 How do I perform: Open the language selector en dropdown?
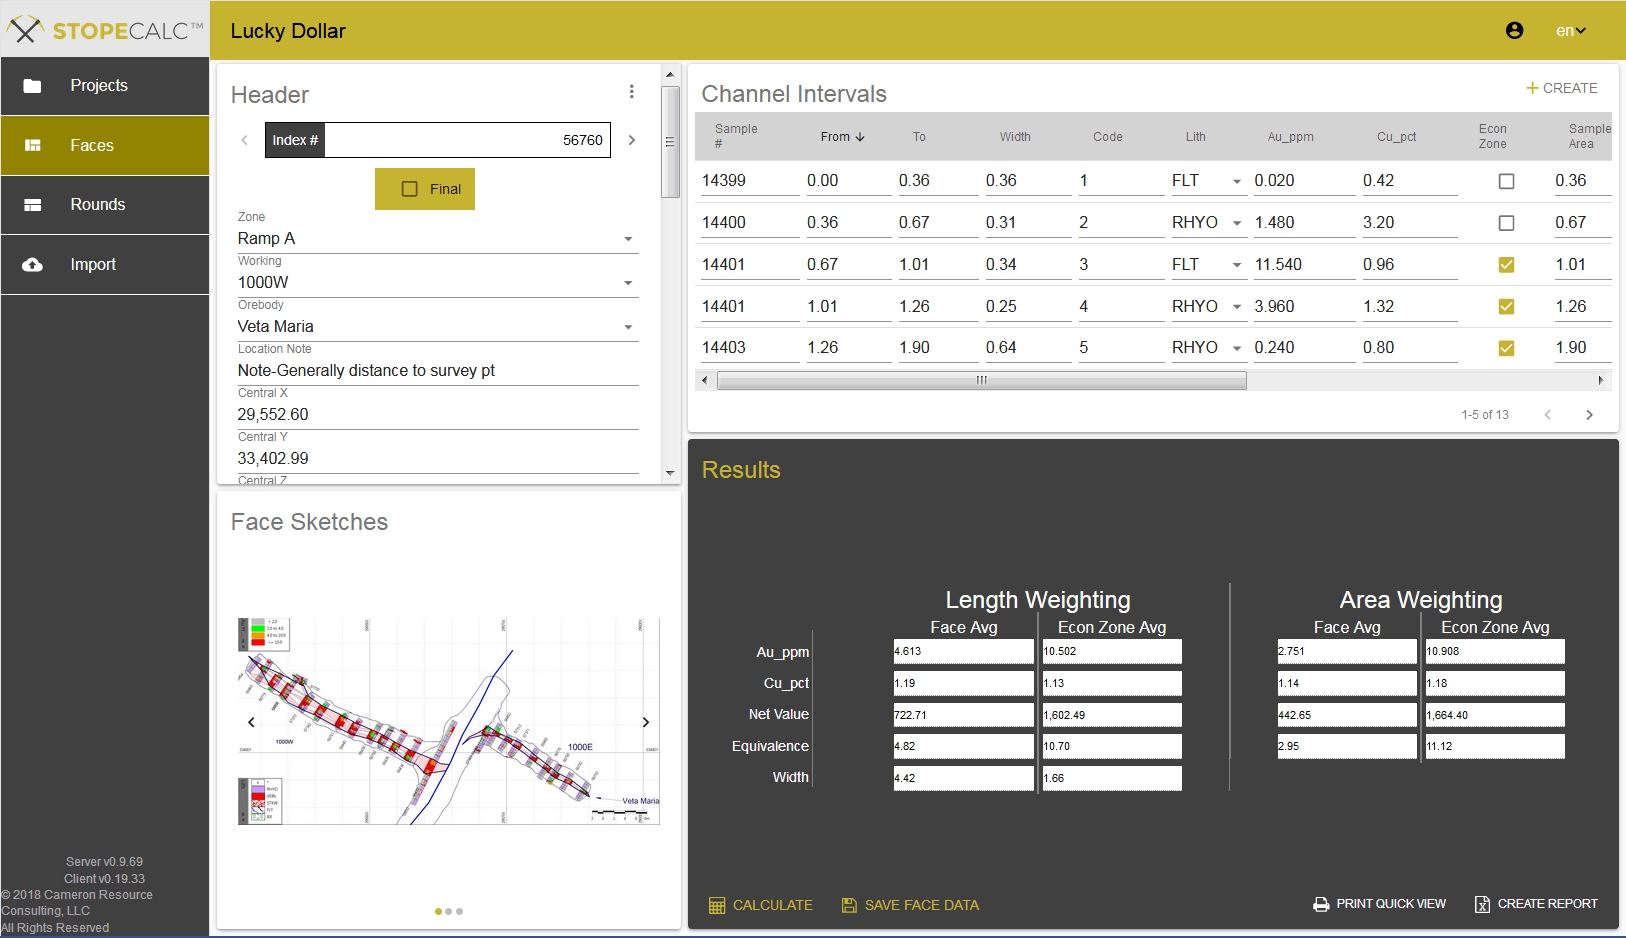tap(1570, 31)
